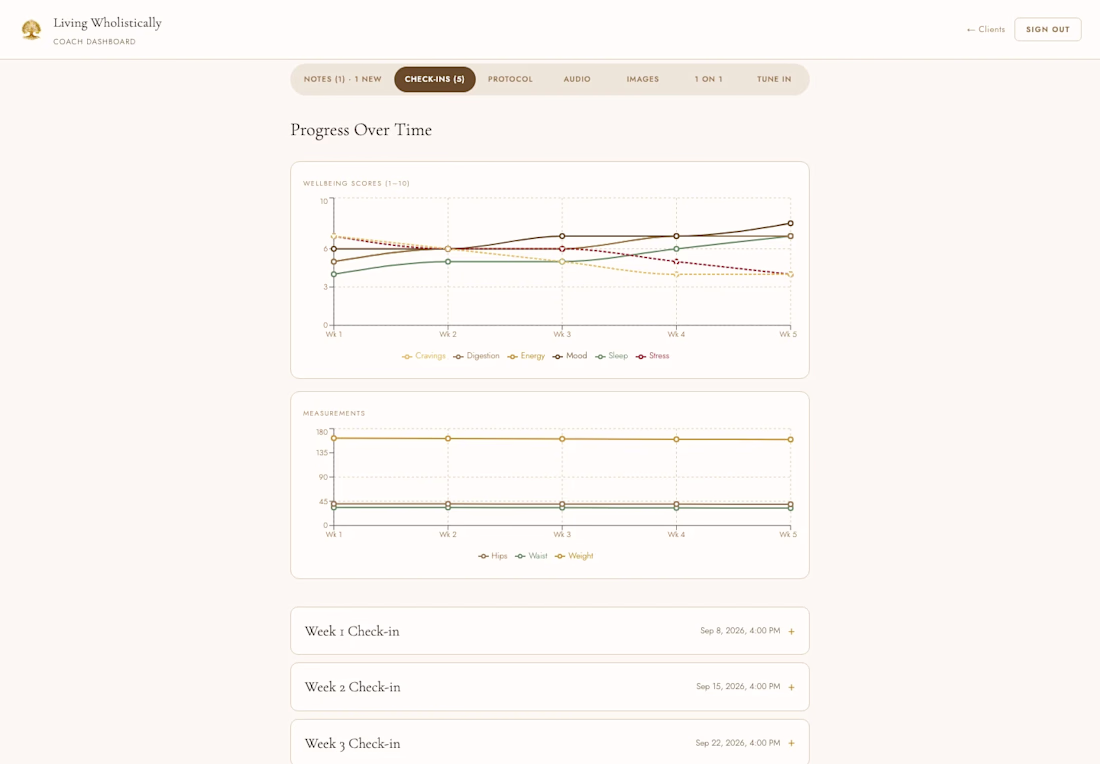Viewport: 1100px width, 764px height.
Task: Hide the Sleep series via its legend
Action: pyautogui.click(x=612, y=356)
